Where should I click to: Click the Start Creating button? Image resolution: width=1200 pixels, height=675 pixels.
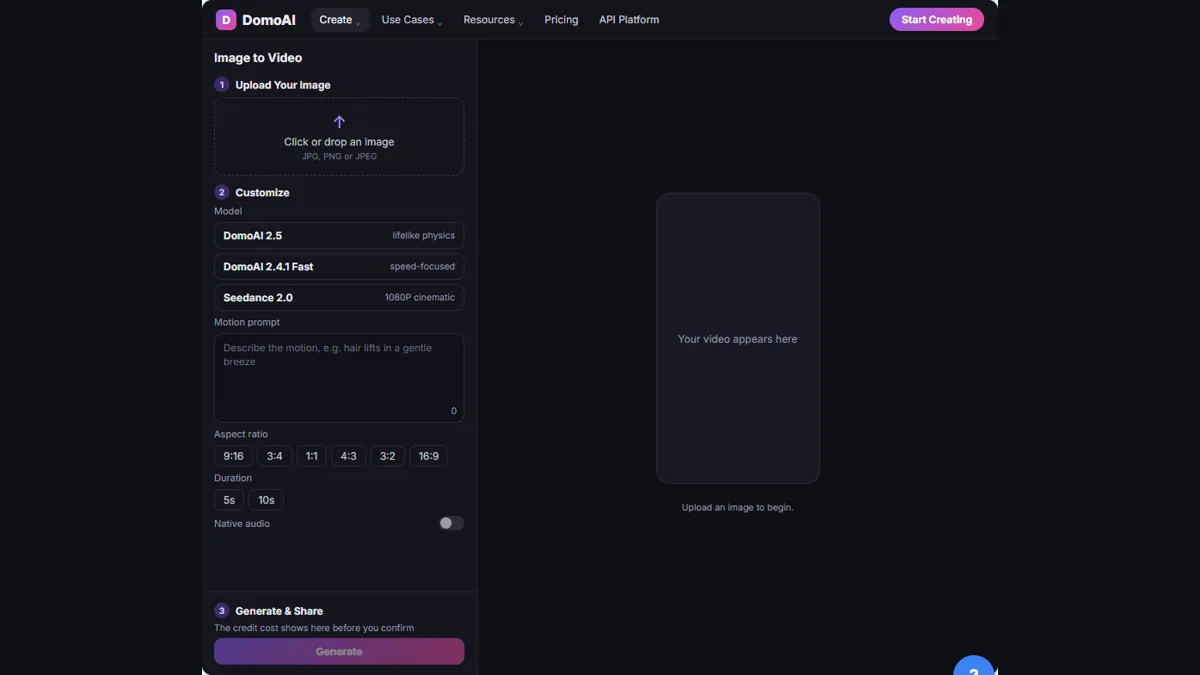[x=937, y=20]
